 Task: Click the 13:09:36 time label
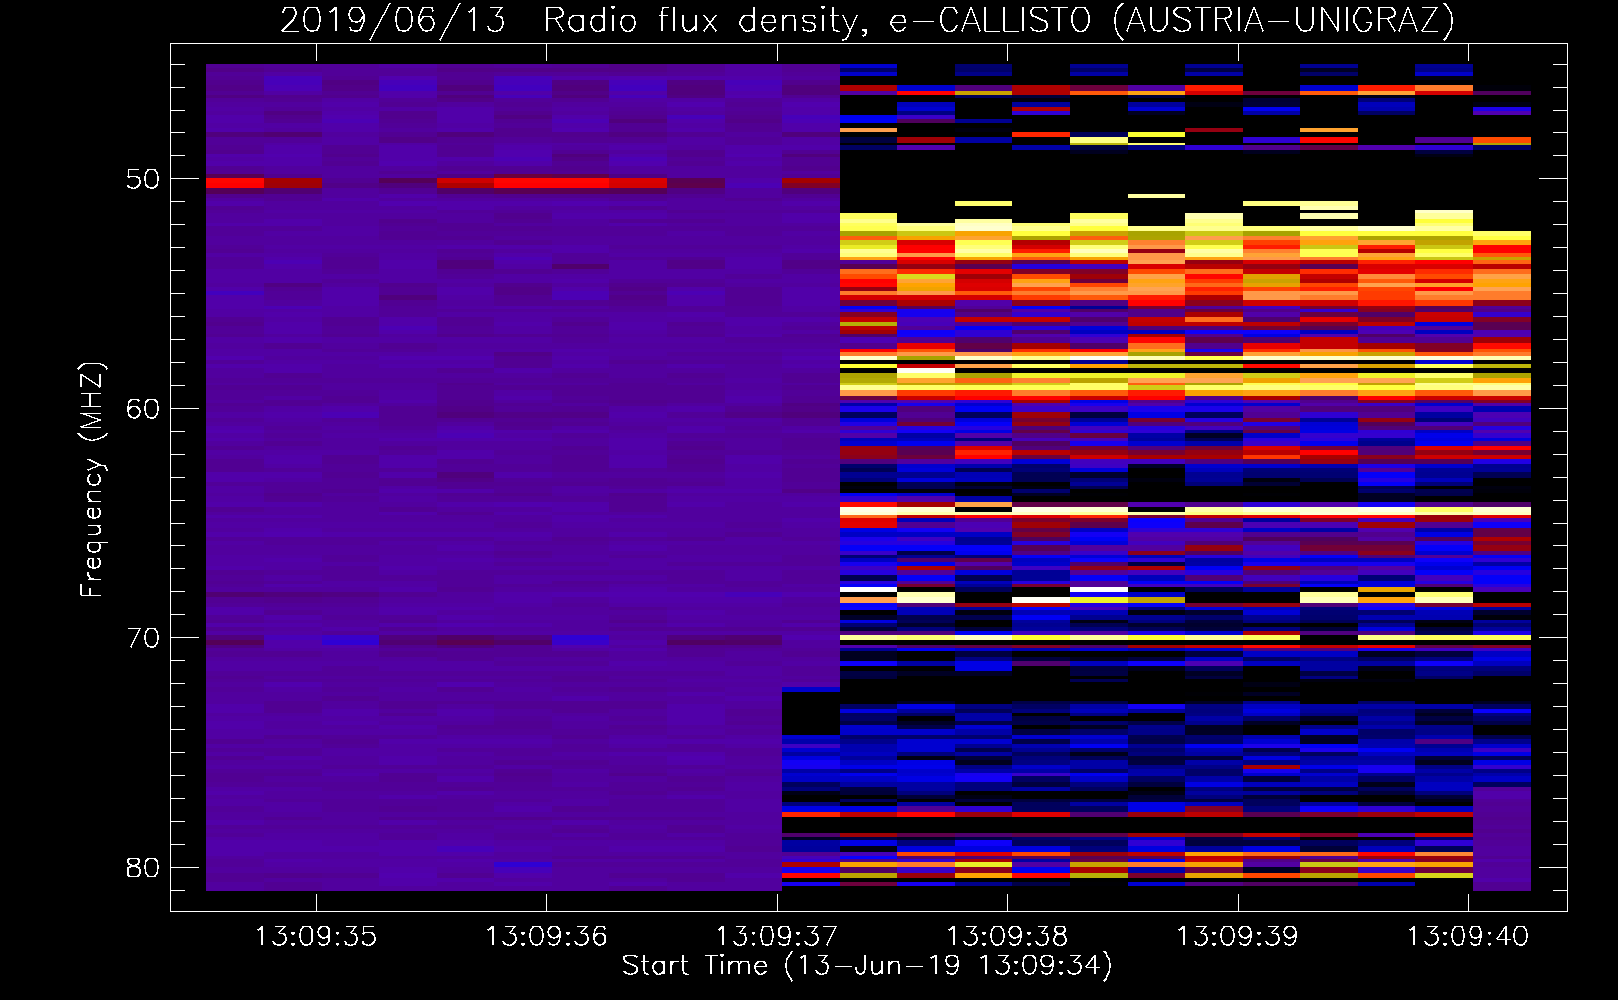pyautogui.click(x=546, y=937)
